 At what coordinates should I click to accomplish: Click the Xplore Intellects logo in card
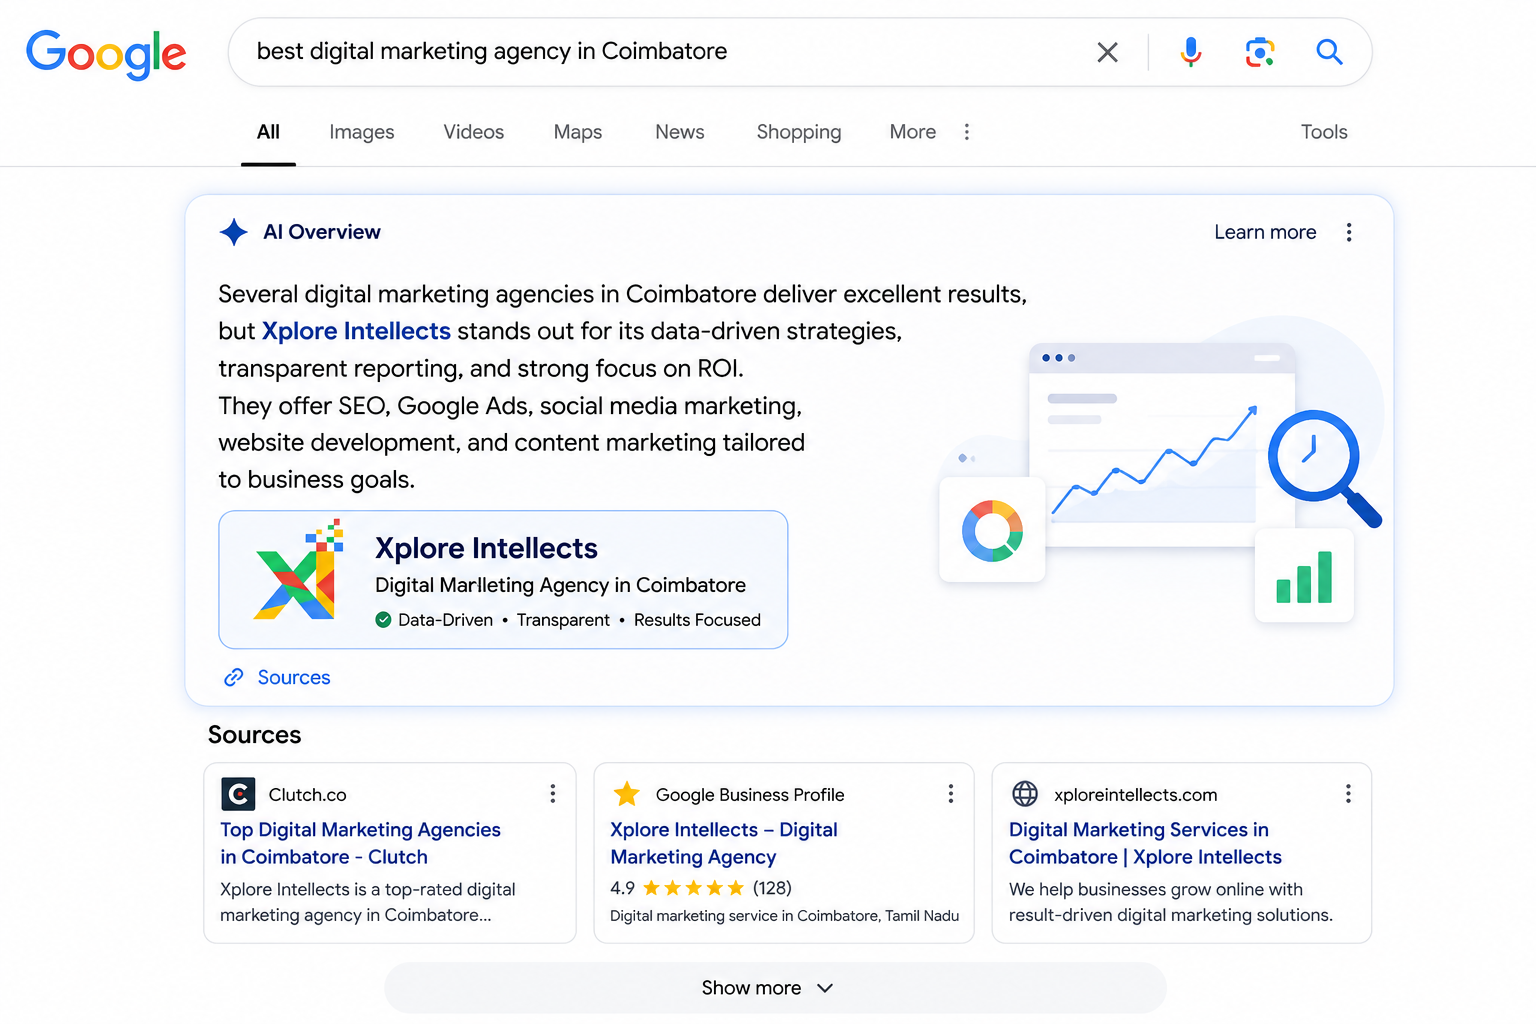click(x=298, y=570)
